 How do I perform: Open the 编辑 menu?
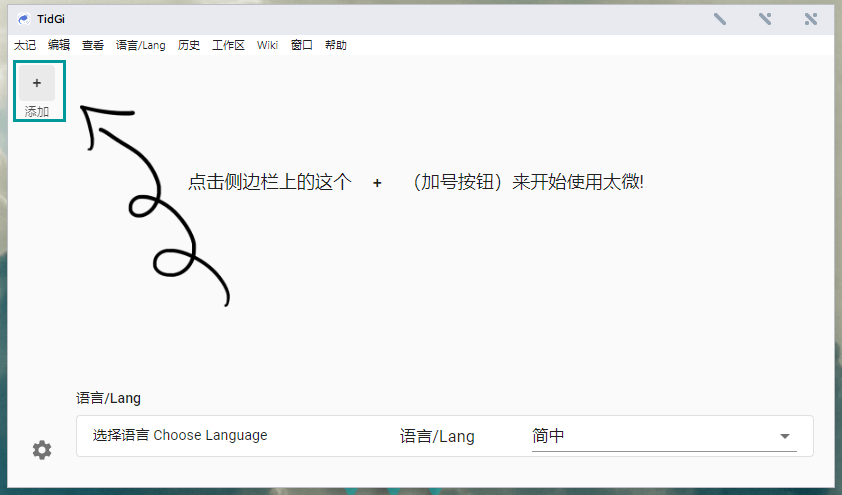[x=59, y=45]
